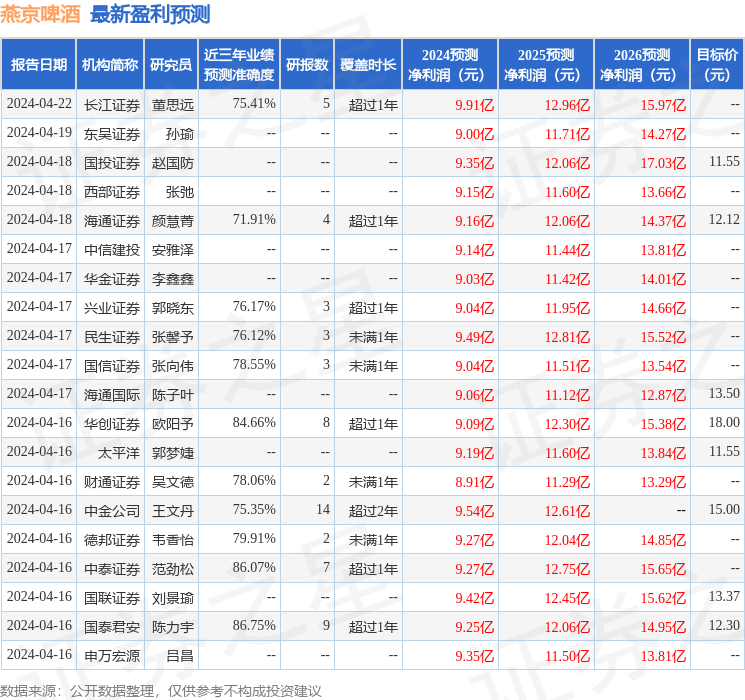This screenshot has width=745, height=700.
Task: Click 华创证券 institution cell
Action: tap(112, 423)
